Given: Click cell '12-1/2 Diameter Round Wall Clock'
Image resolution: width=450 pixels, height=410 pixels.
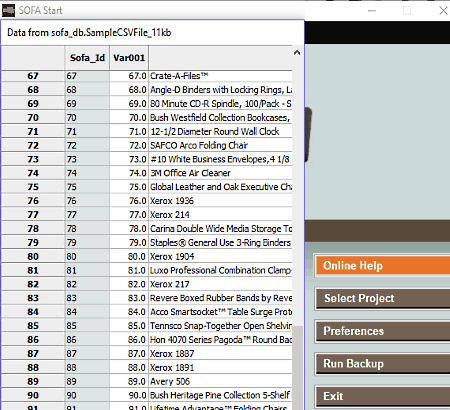Looking at the screenshot, I should coord(220,132).
